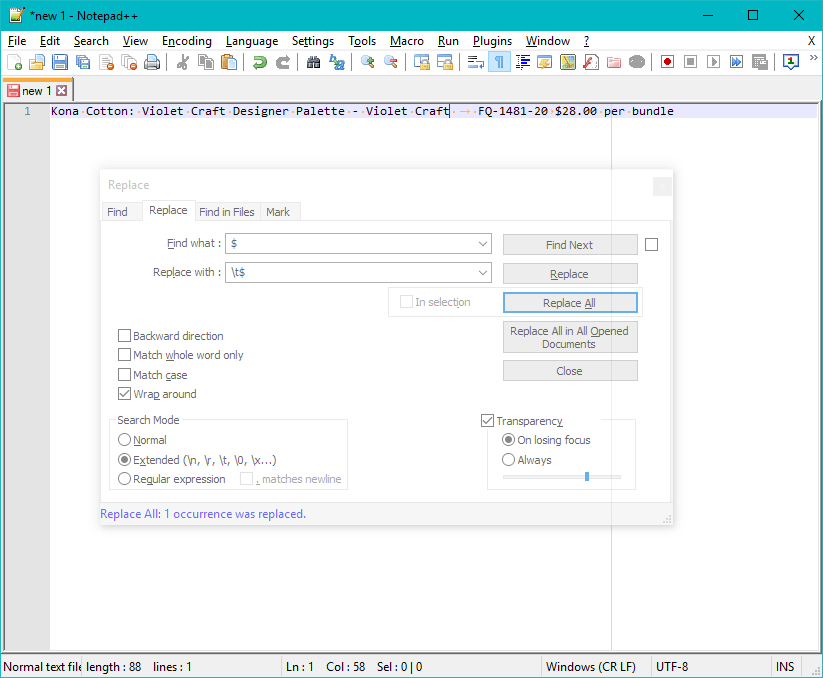Click the Save All toolbar icon
This screenshot has width=823, height=678.
pyautogui.click(x=79, y=62)
